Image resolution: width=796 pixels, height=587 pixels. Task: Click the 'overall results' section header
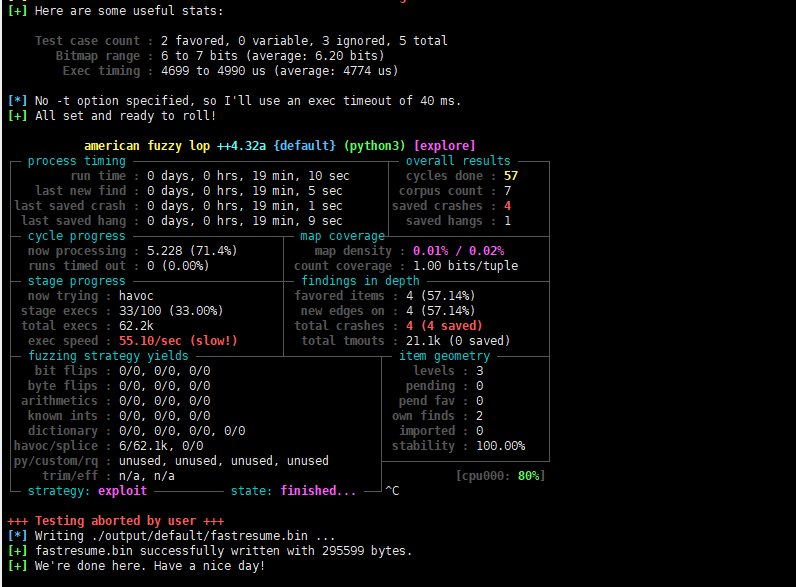[x=458, y=161]
